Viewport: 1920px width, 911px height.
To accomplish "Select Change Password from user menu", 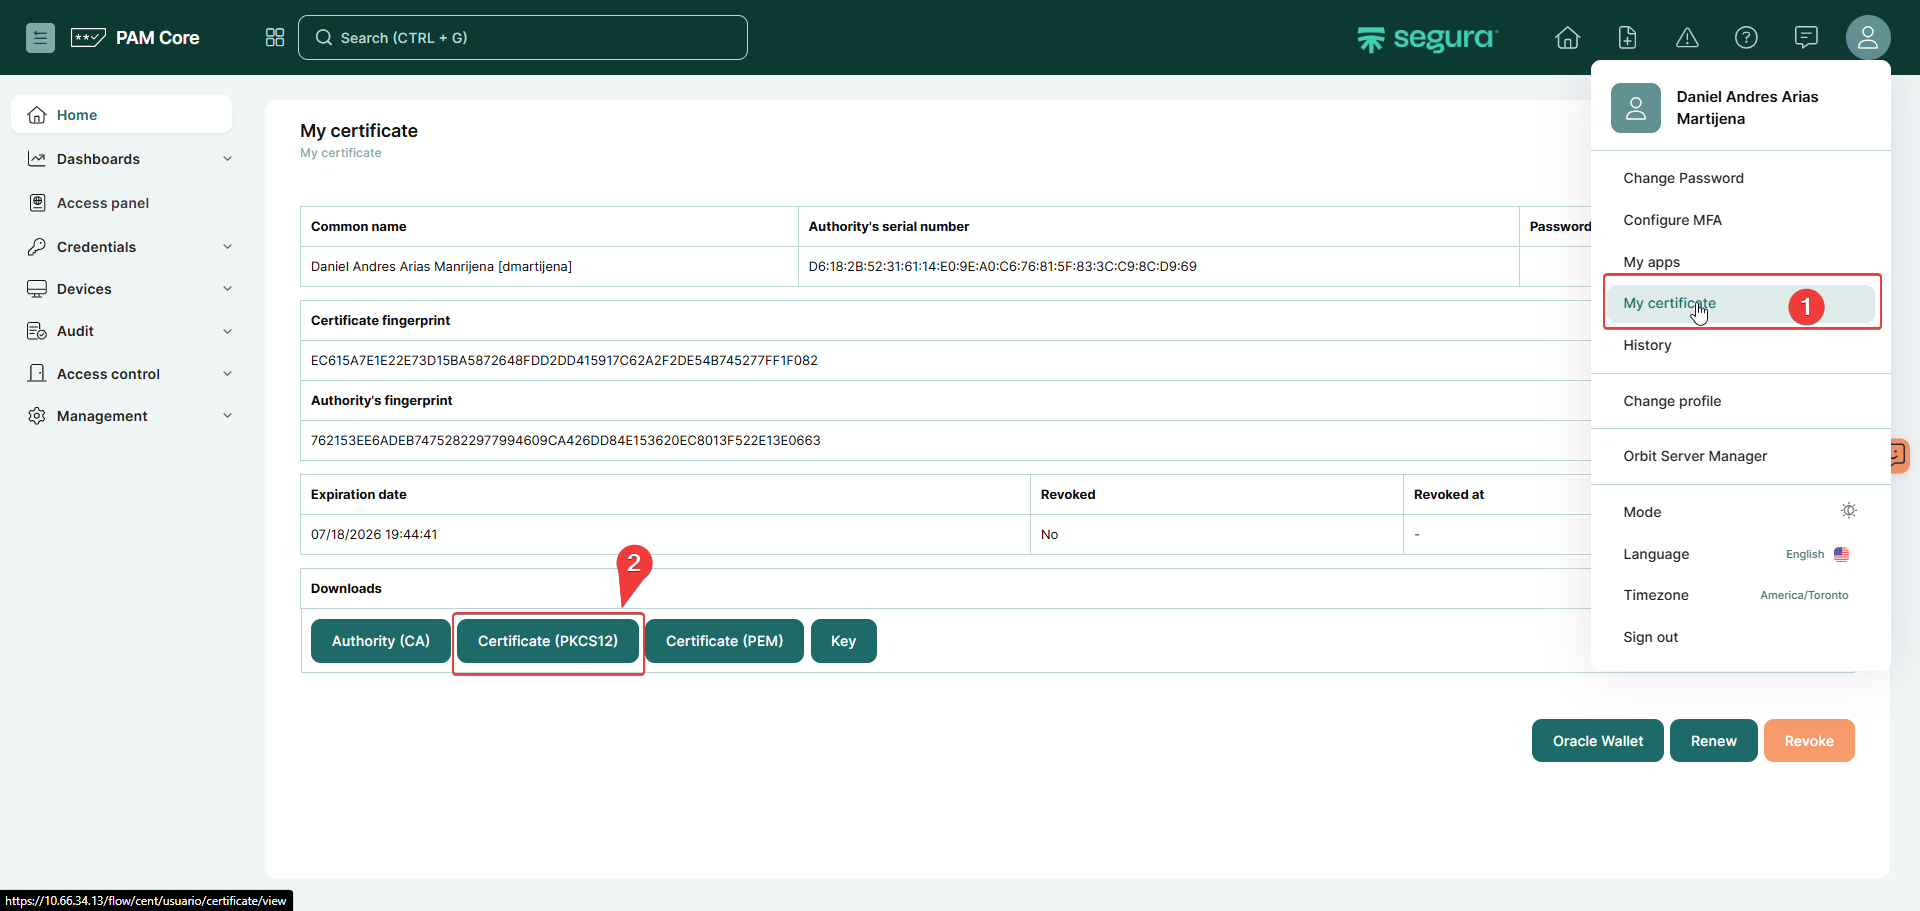I will pyautogui.click(x=1683, y=178).
